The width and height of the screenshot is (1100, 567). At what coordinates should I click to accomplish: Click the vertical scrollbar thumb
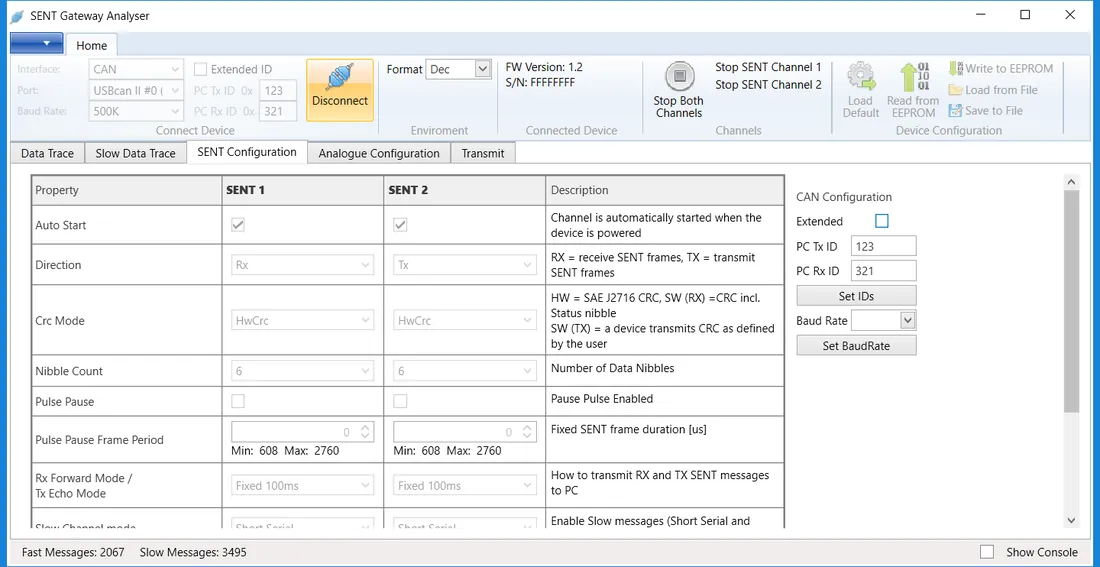click(1071, 301)
